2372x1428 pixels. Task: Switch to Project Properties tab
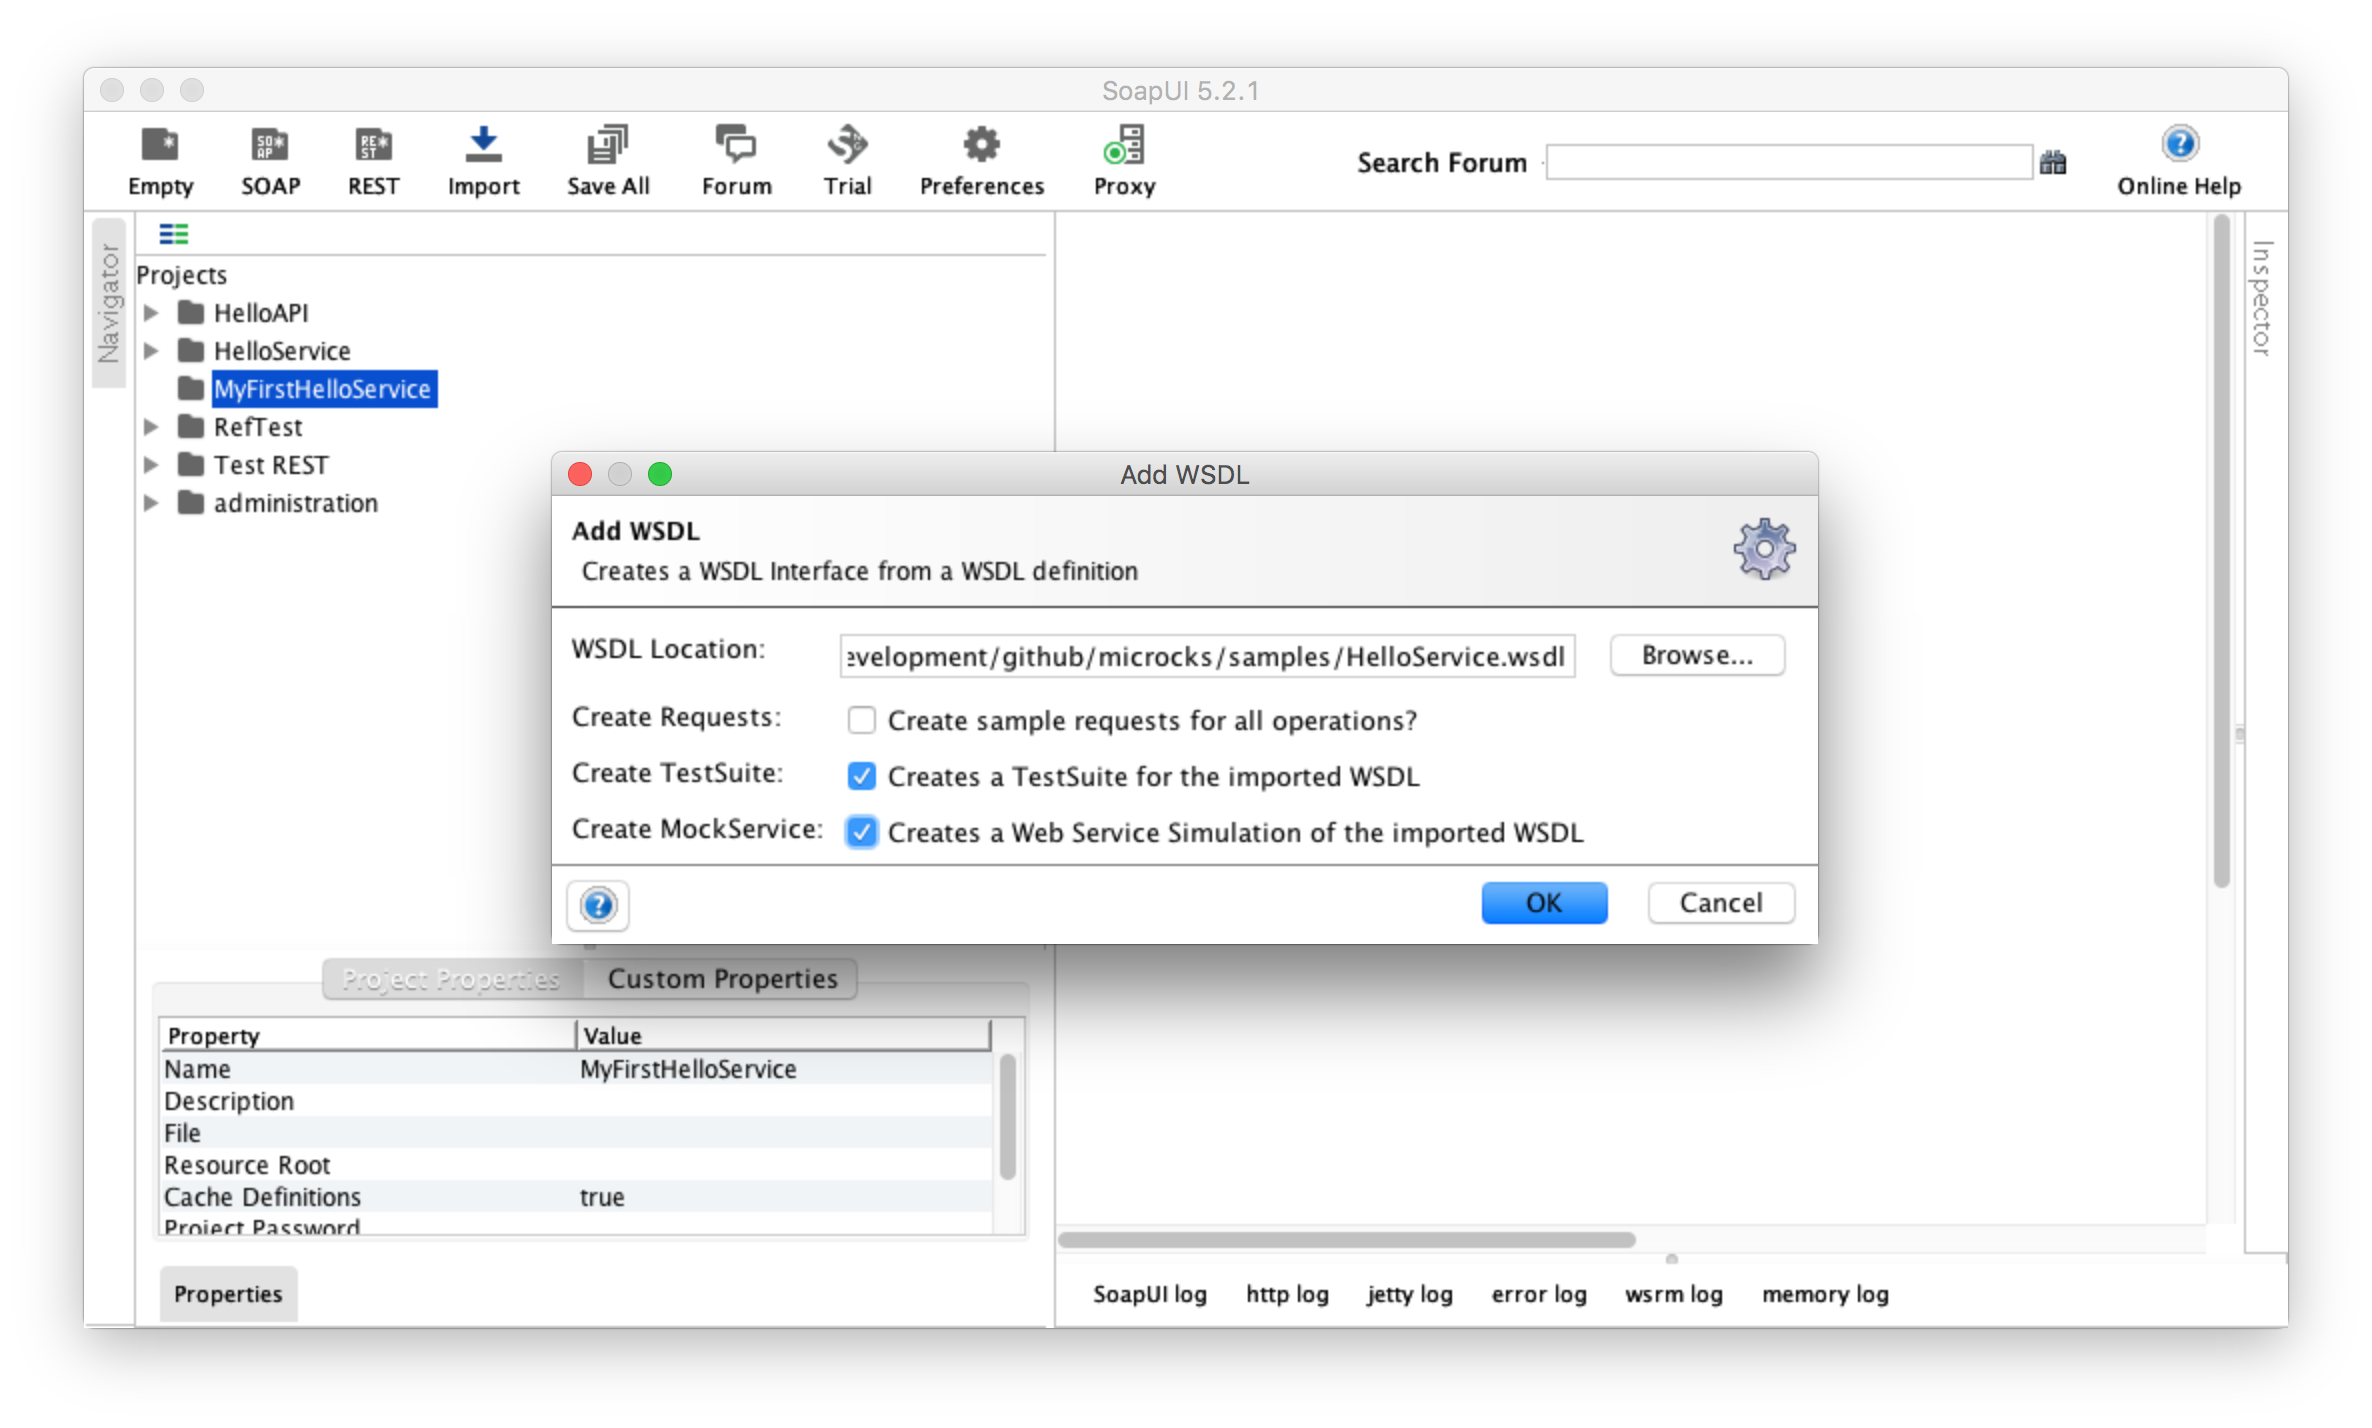[449, 979]
